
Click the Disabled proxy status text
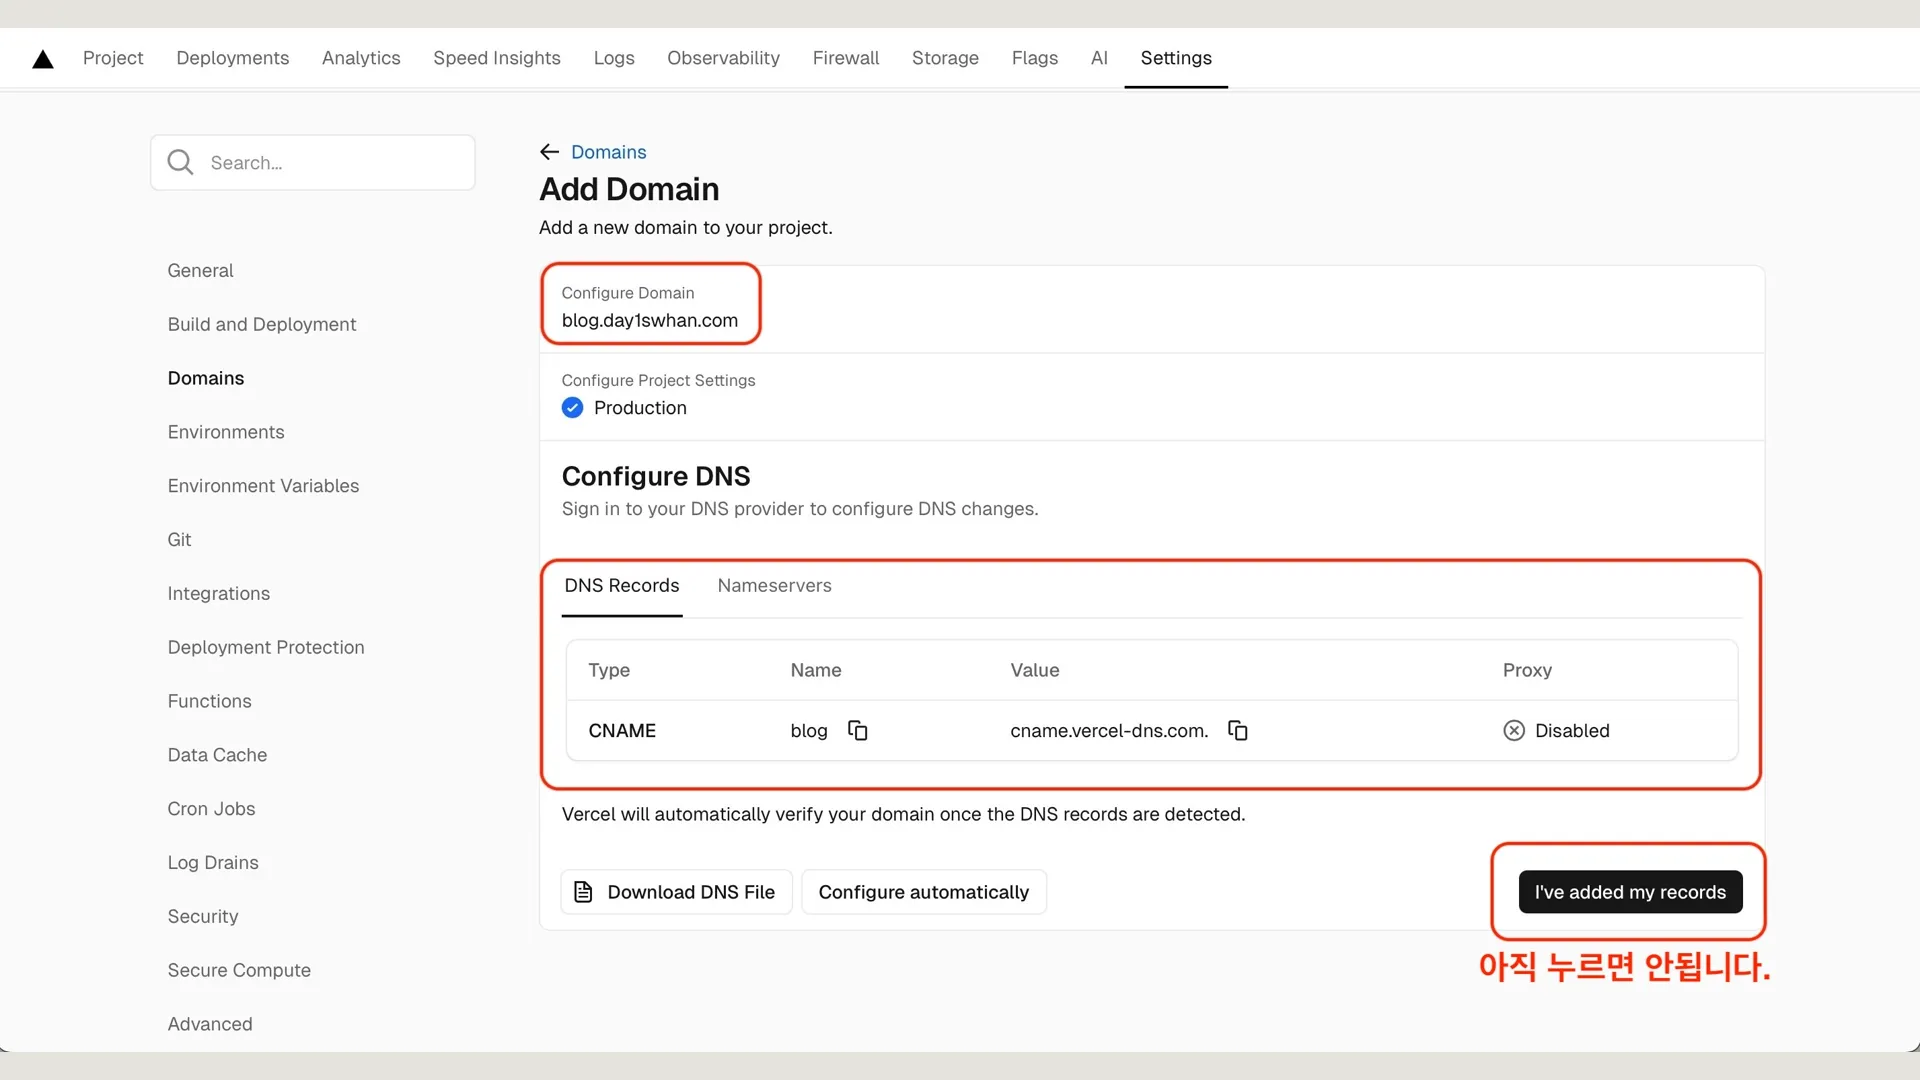1572,731
